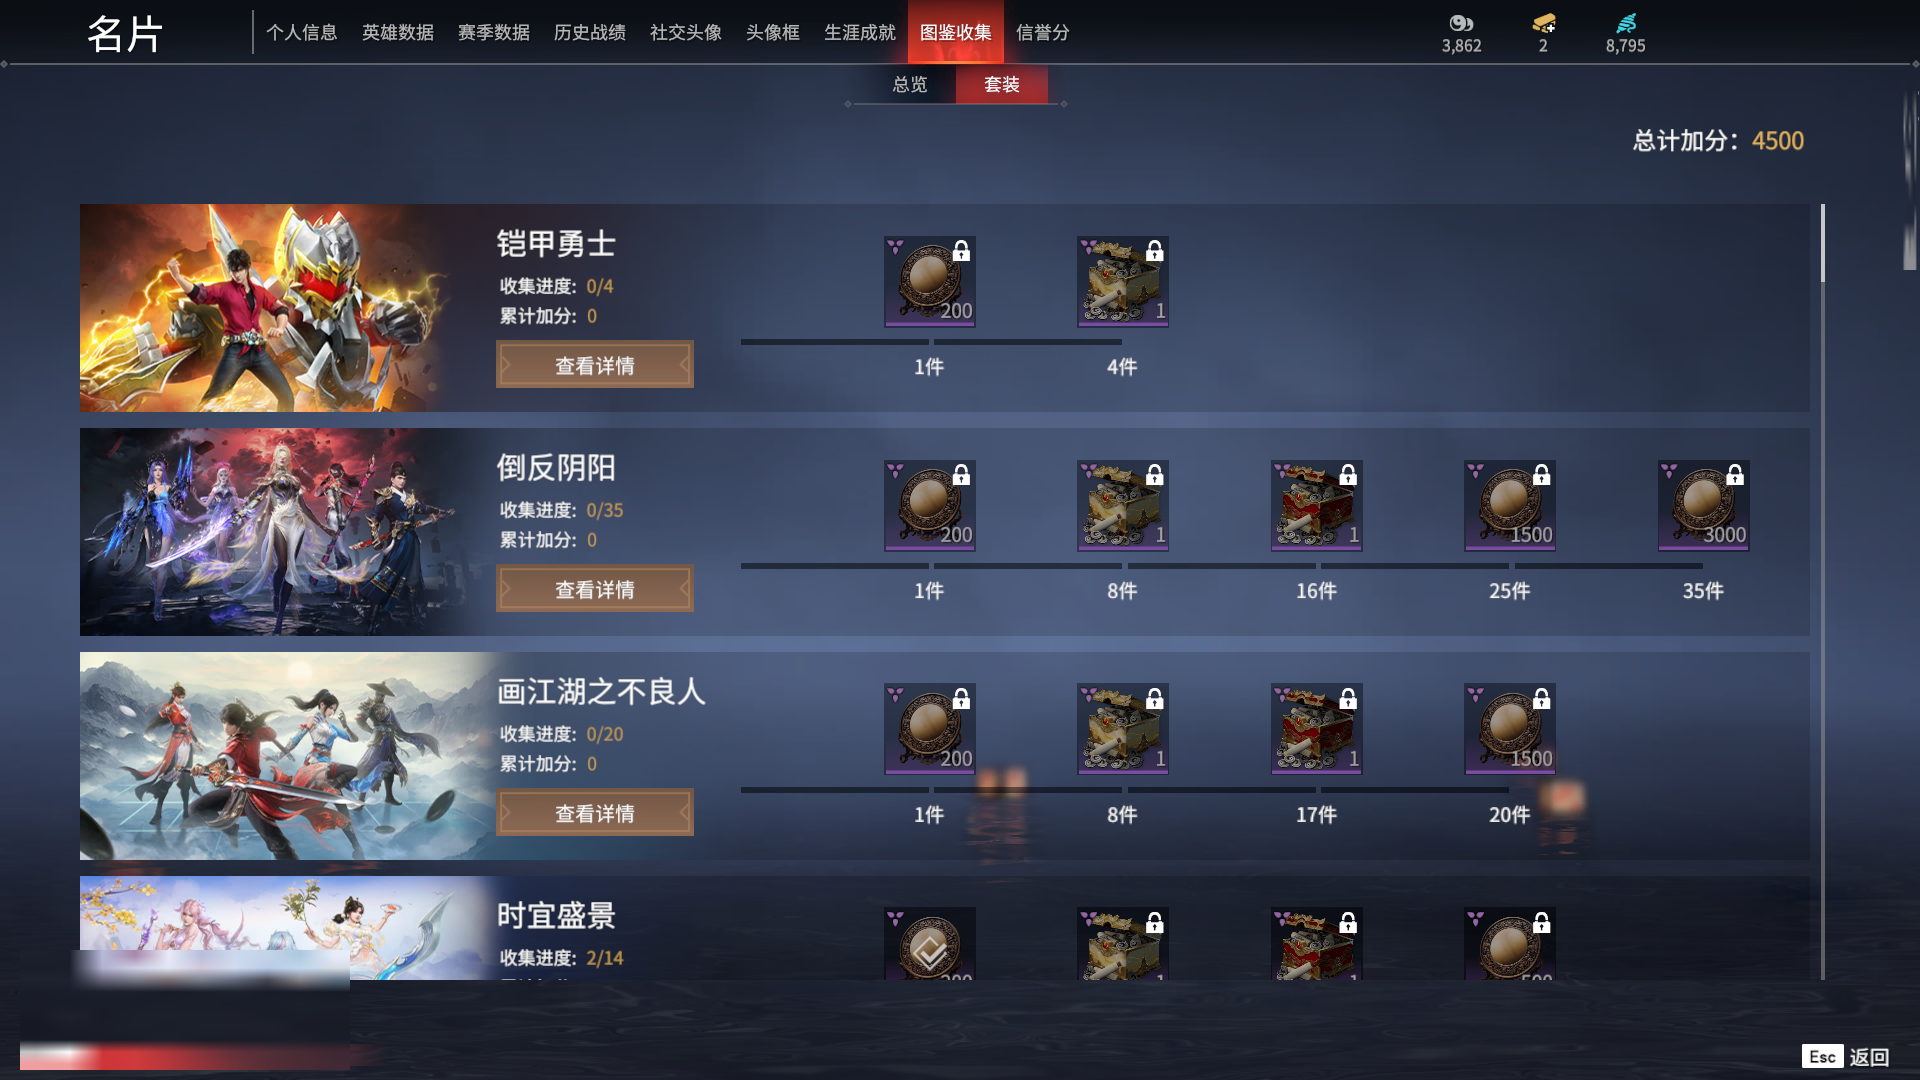Click the 1500 coin reward in 画江湖之不良人
This screenshot has width=1920, height=1080.
1509,730
